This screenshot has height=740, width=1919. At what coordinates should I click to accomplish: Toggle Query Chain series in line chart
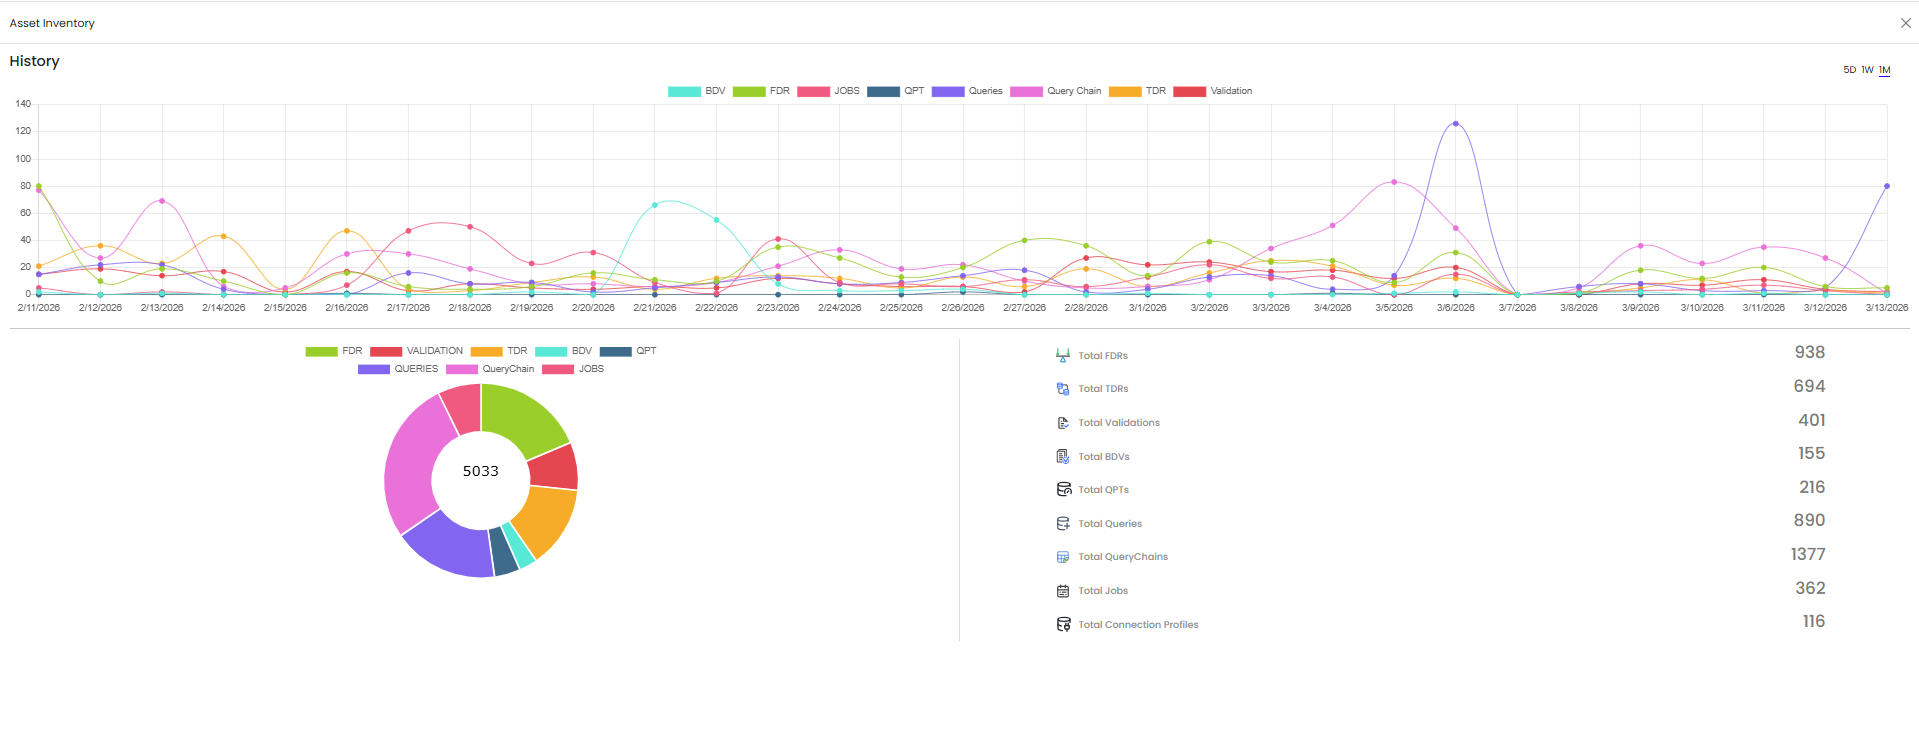[x=1055, y=91]
